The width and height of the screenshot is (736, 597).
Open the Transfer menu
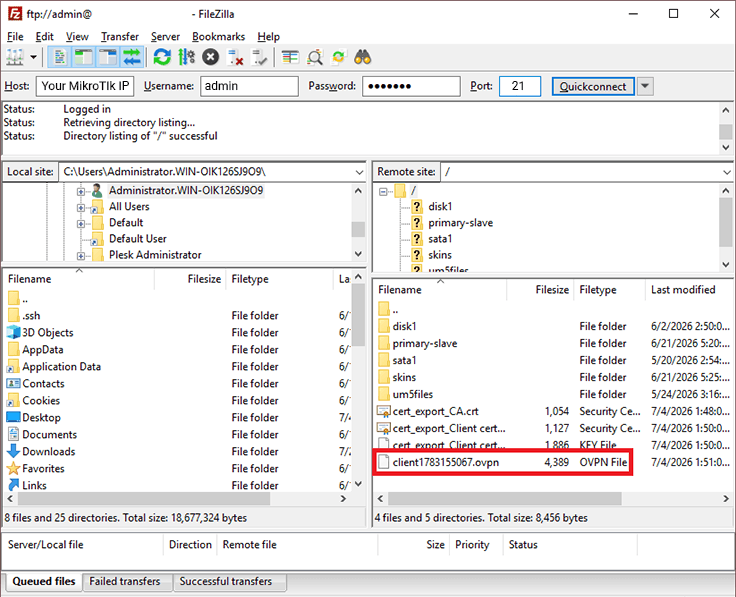coord(120,37)
